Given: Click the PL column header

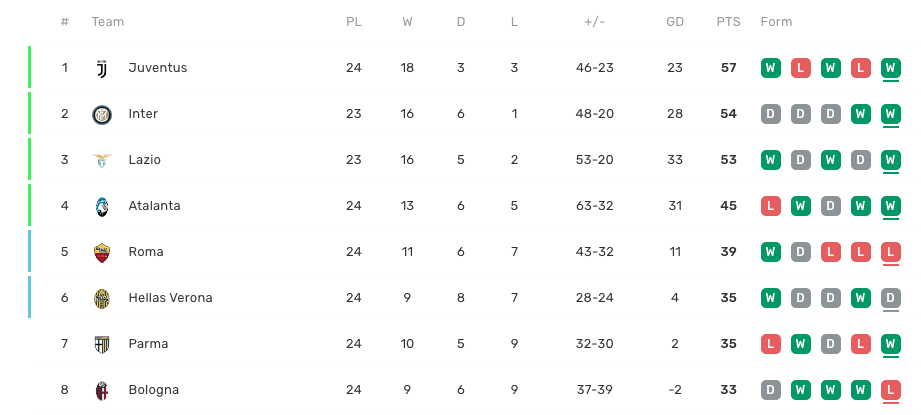Looking at the screenshot, I should click(353, 22).
